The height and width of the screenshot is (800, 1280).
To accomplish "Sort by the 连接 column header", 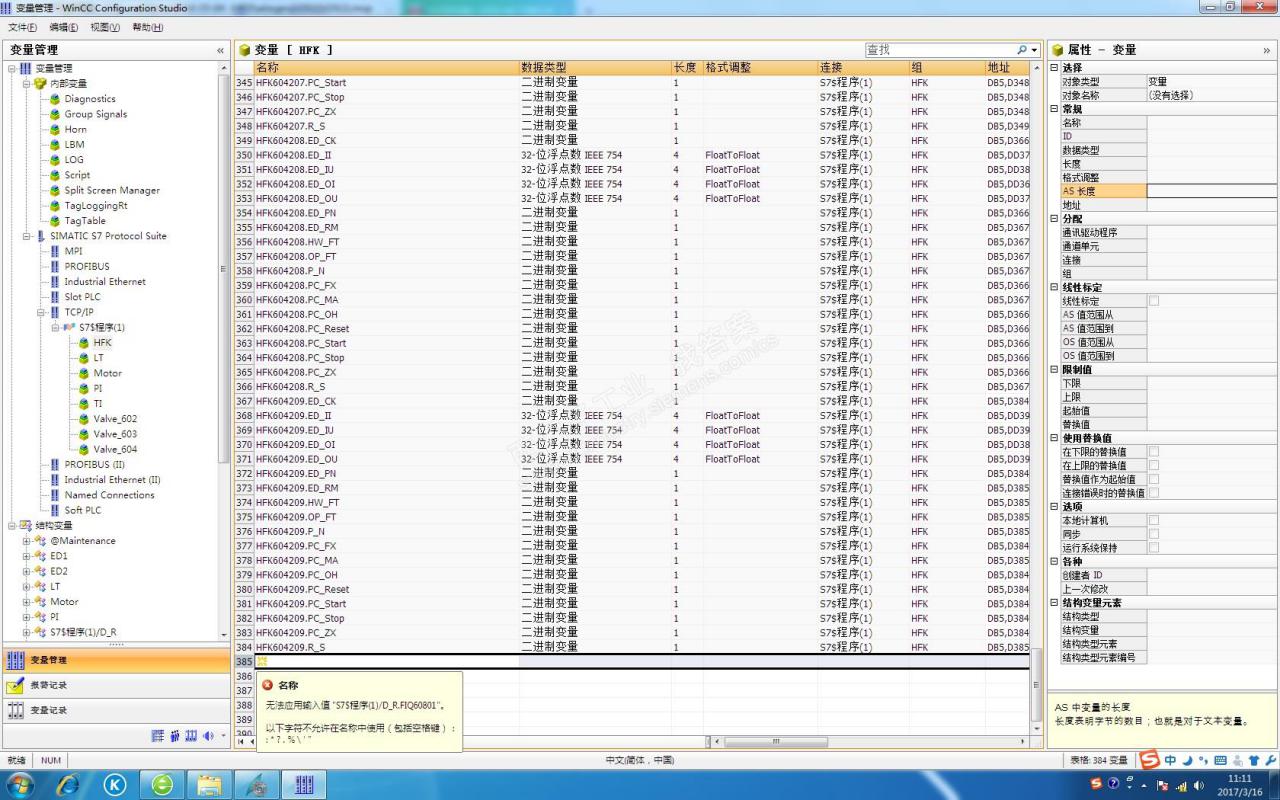I will pos(862,67).
